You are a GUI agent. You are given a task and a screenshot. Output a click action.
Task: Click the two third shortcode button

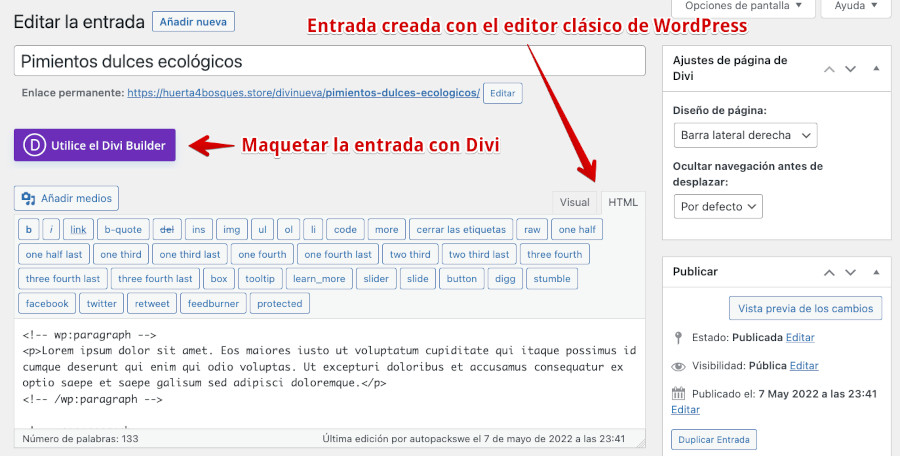pos(410,254)
